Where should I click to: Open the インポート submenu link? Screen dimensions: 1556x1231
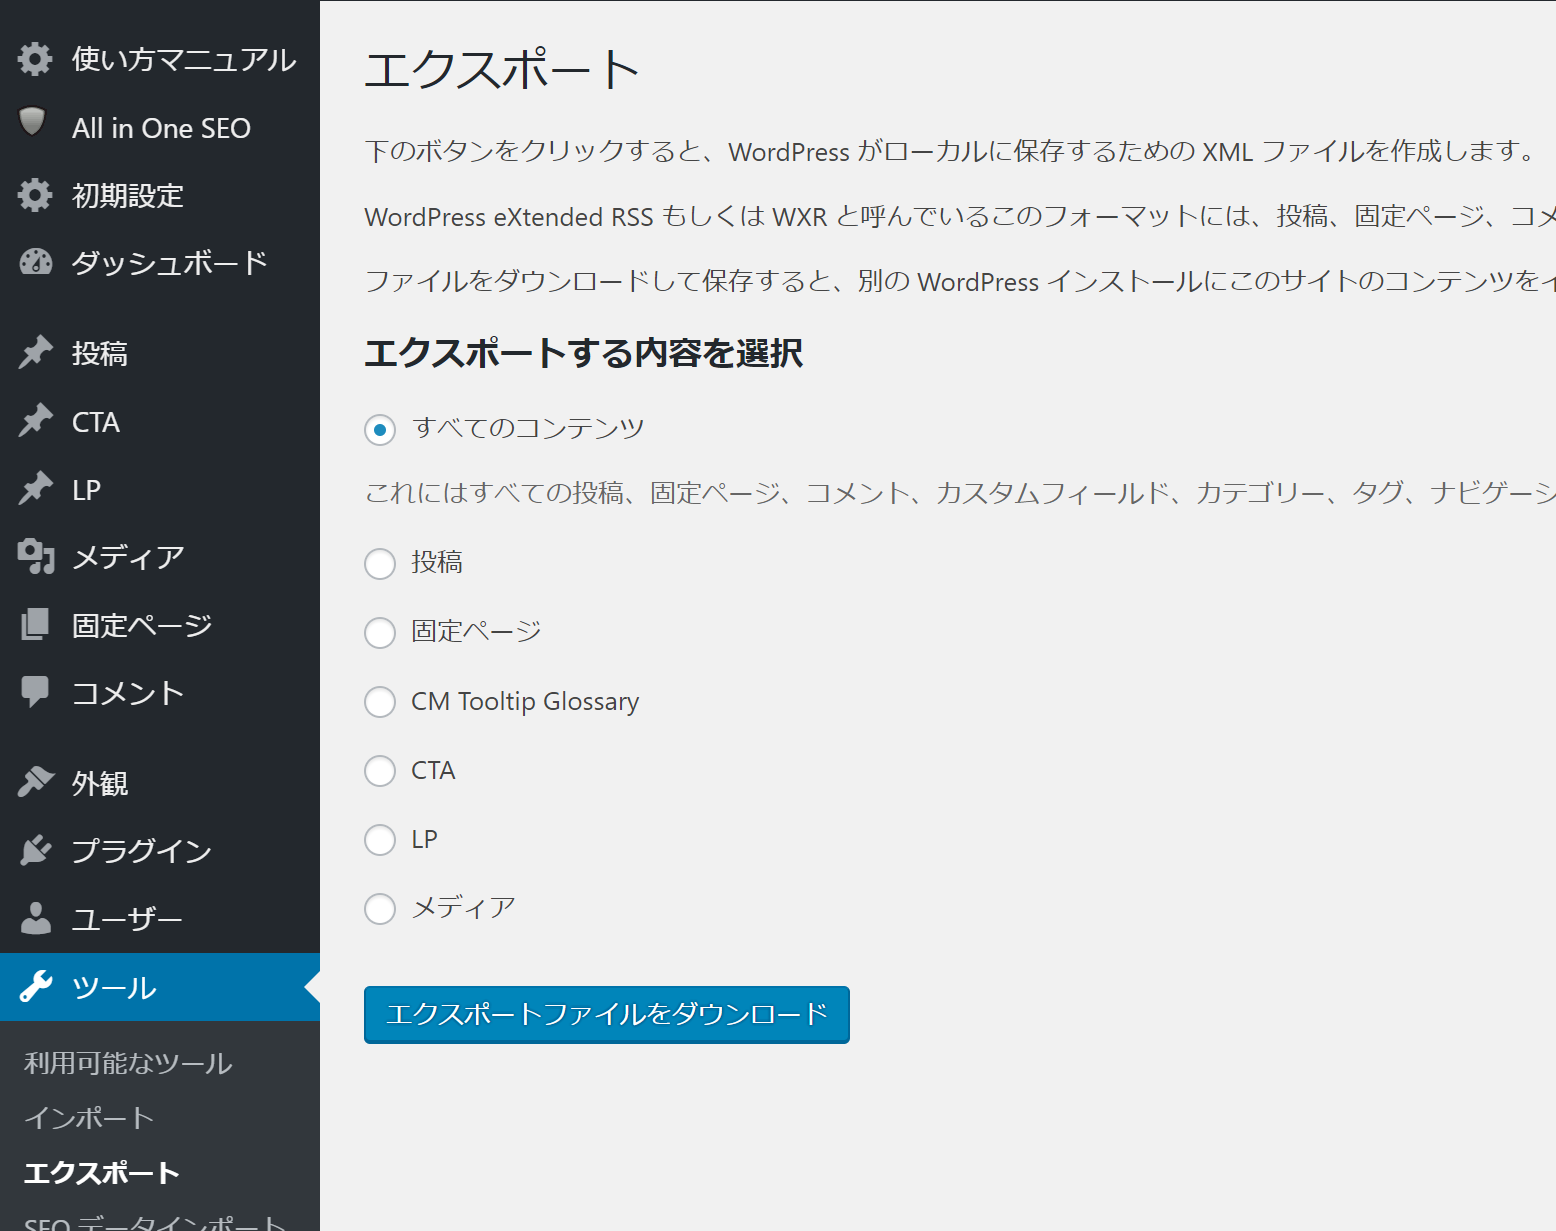[x=89, y=1118]
